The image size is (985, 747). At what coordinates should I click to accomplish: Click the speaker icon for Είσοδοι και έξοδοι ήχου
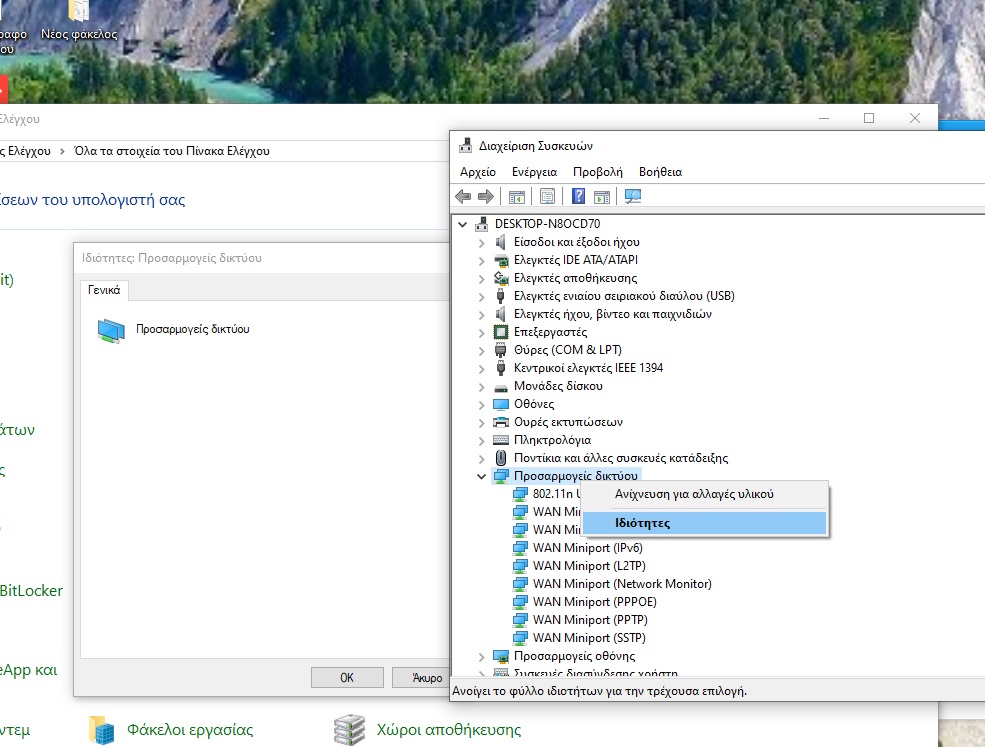501,242
